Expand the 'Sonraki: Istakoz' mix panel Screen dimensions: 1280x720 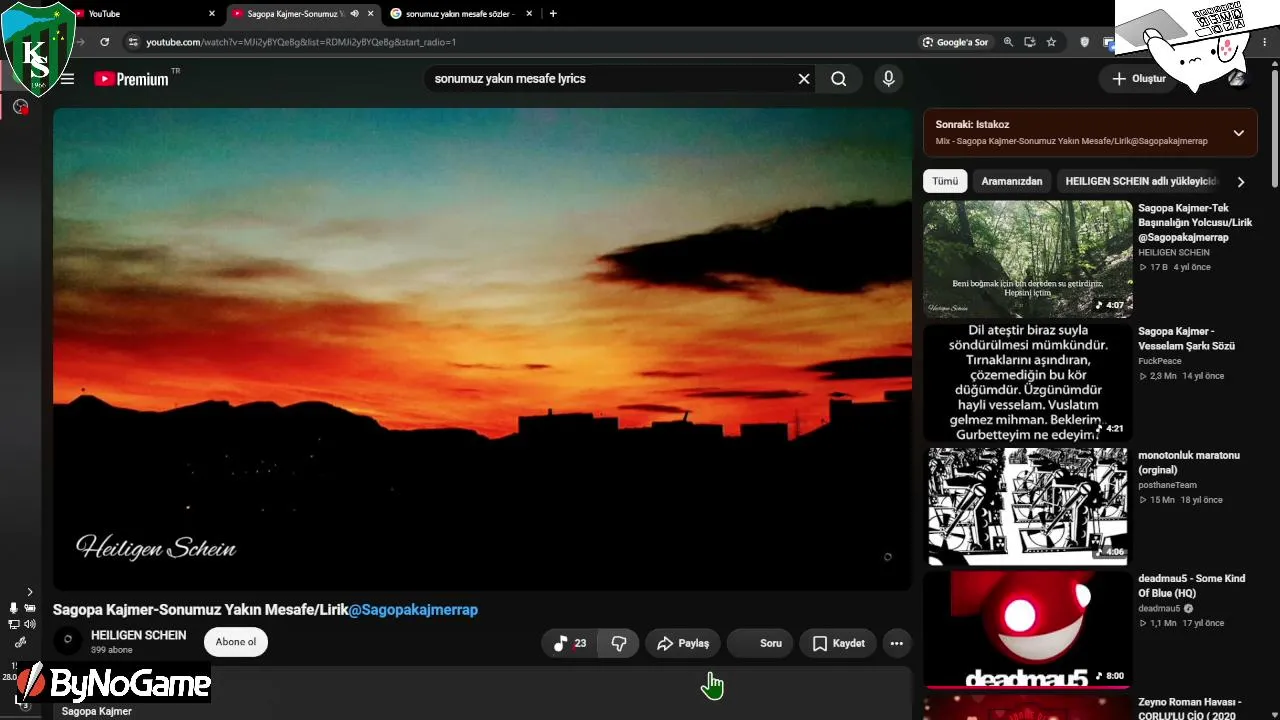click(1238, 133)
